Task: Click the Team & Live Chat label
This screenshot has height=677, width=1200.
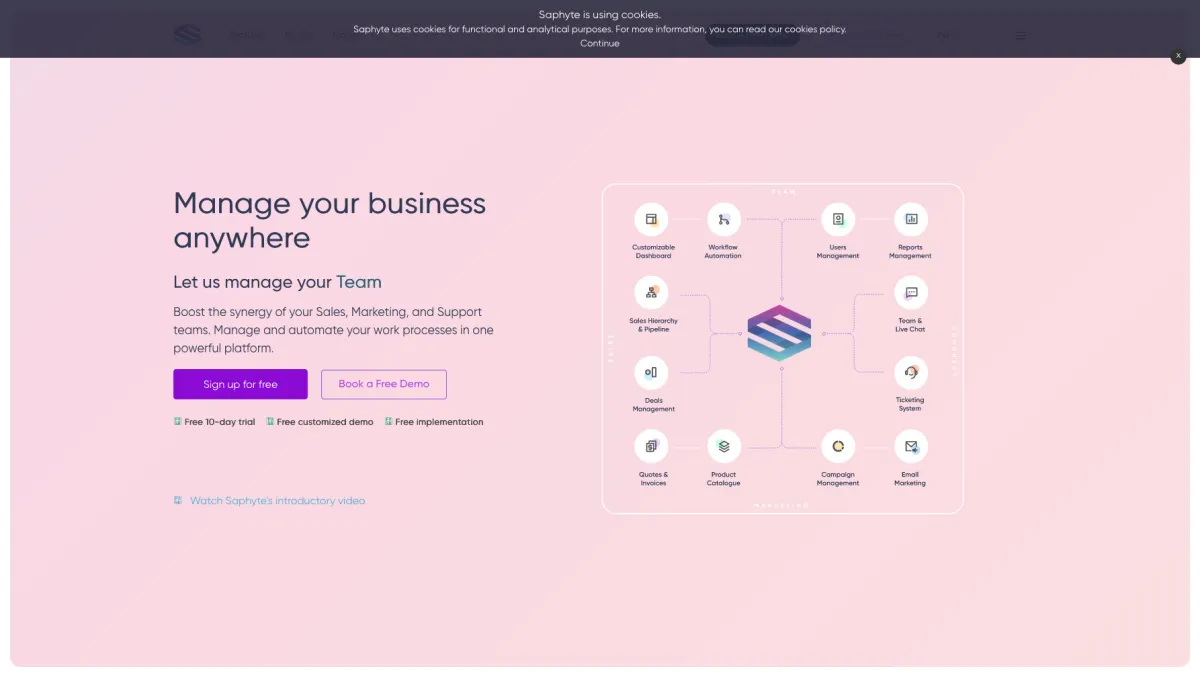Action: coord(910,325)
